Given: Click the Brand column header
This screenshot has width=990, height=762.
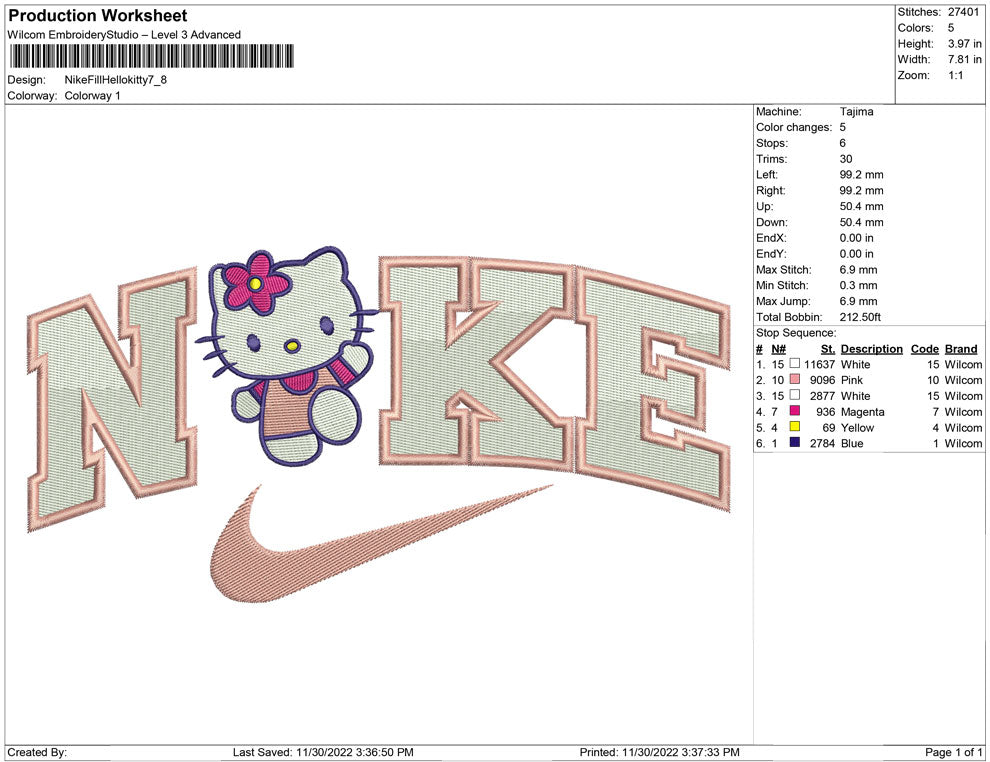Looking at the screenshot, I should [x=961, y=349].
